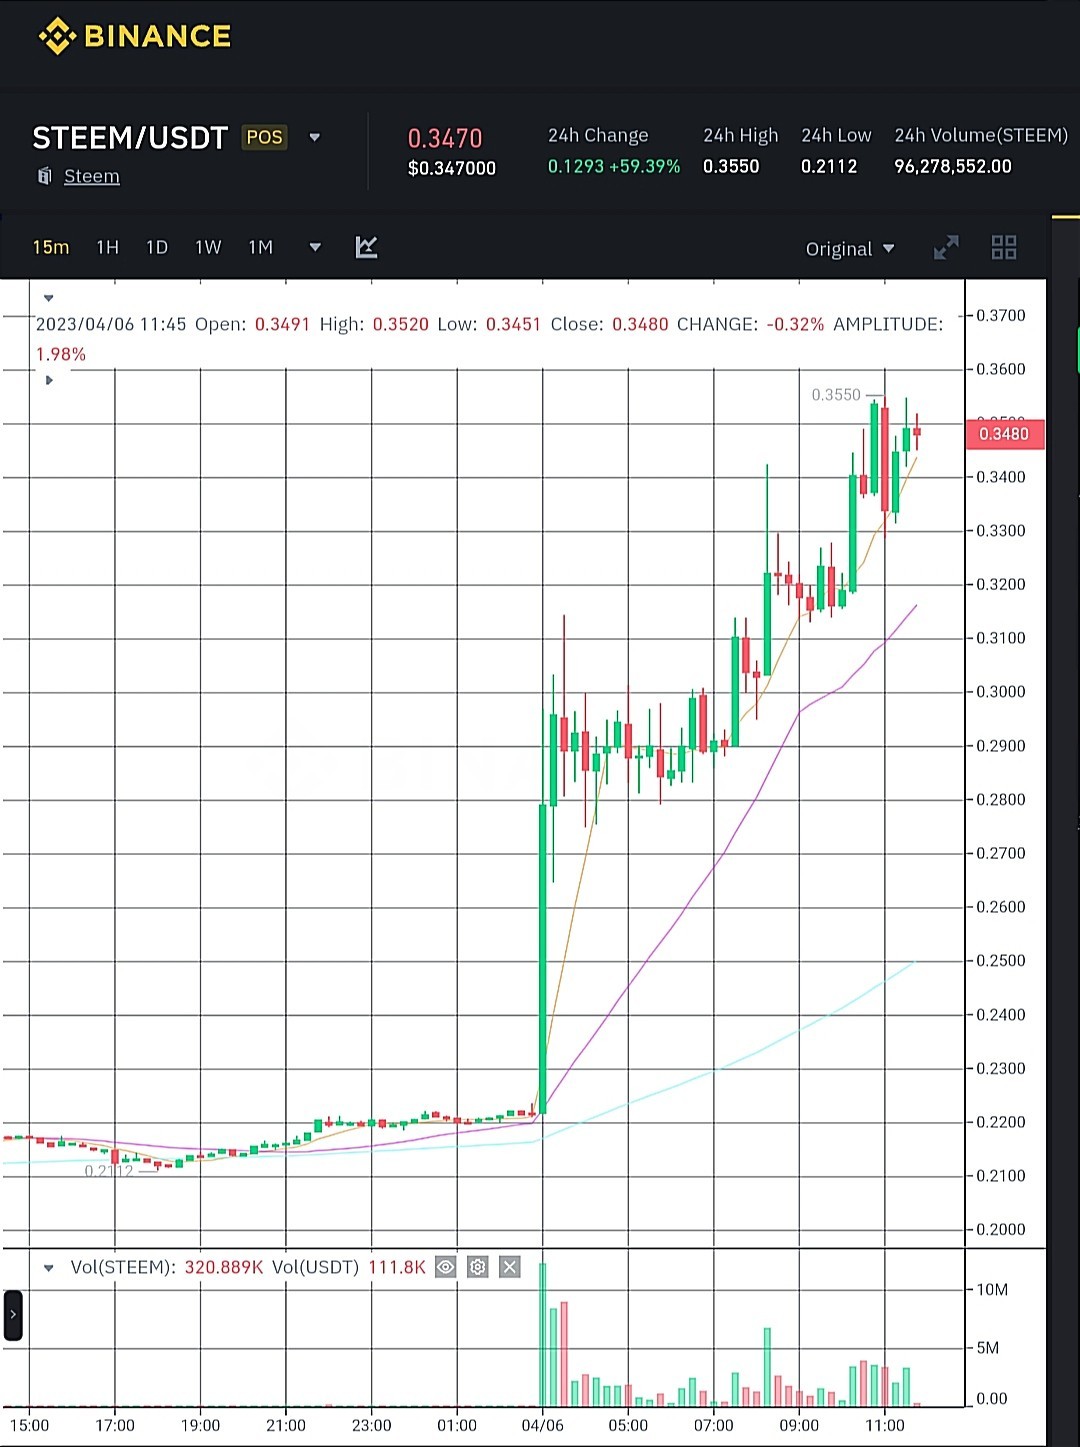The width and height of the screenshot is (1080, 1447).
Task: Open the multi-chart grid layout icon
Action: (x=1004, y=247)
